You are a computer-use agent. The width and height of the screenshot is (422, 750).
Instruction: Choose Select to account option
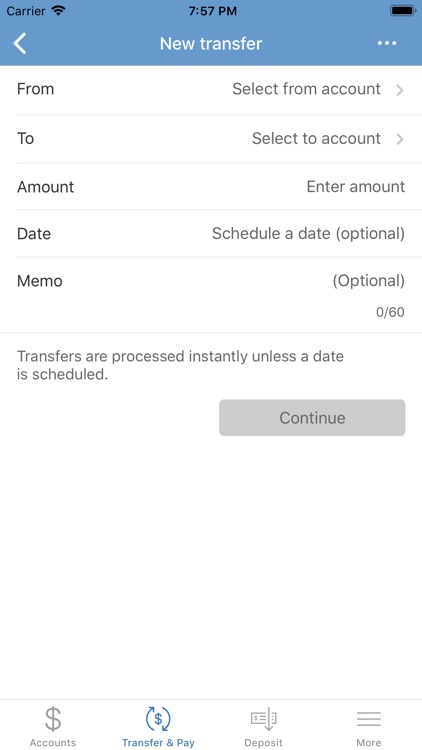point(316,138)
